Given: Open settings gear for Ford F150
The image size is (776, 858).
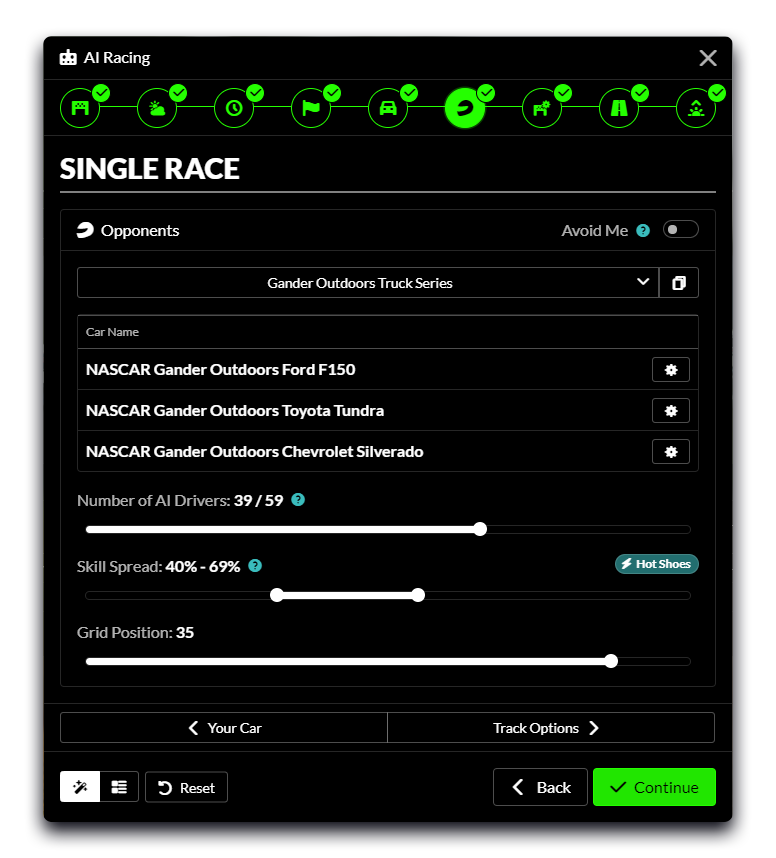Looking at the screenshot, I should point(671,370).
